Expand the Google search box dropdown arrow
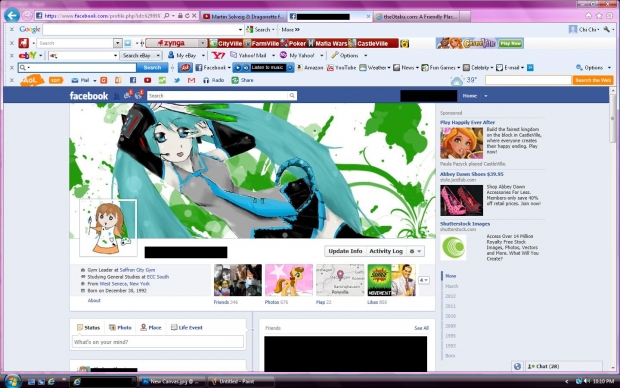620x388 pixels. point(240,30)
